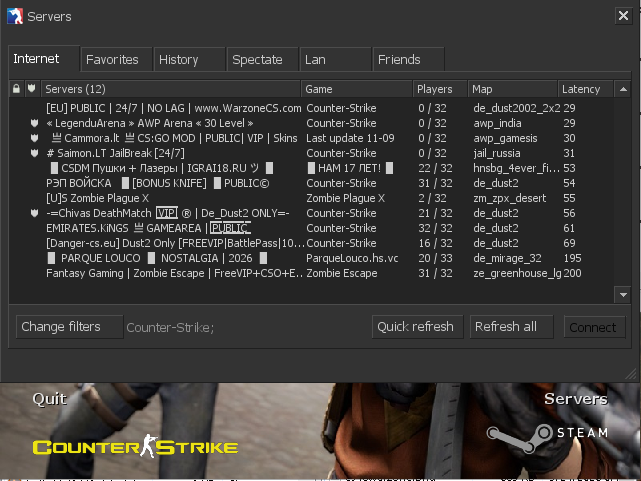
Task: Sort servers by Map column header
Action: click(x=512, y=89)
